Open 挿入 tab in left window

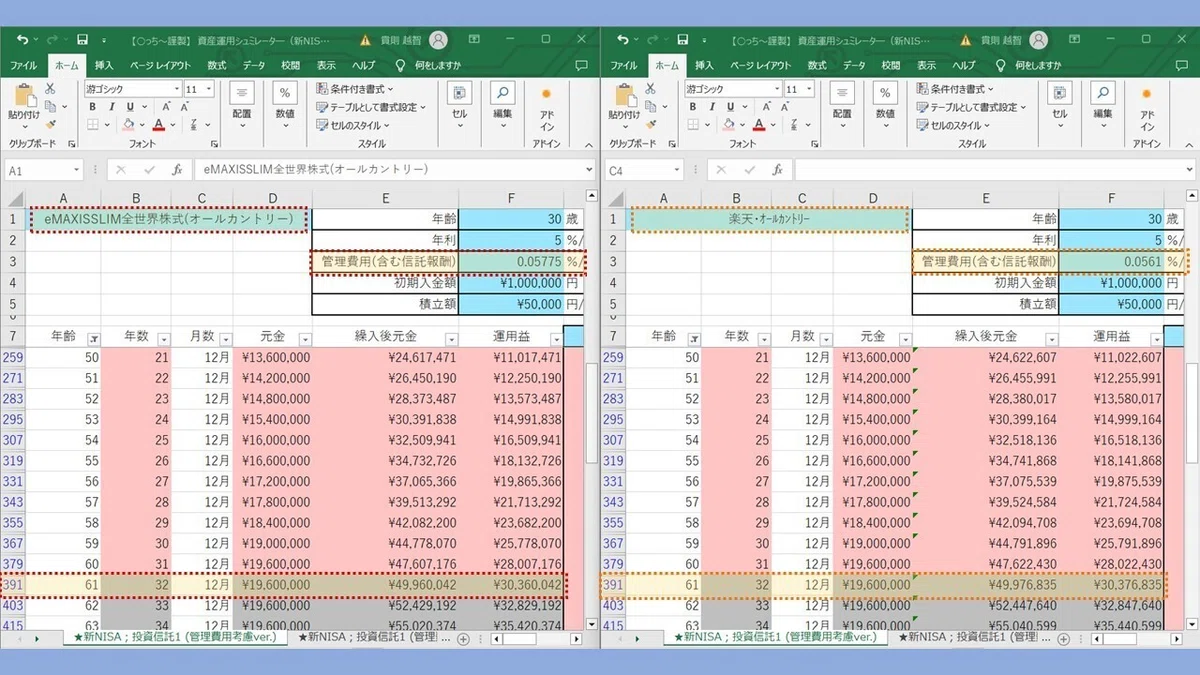(x=104, y=65)
